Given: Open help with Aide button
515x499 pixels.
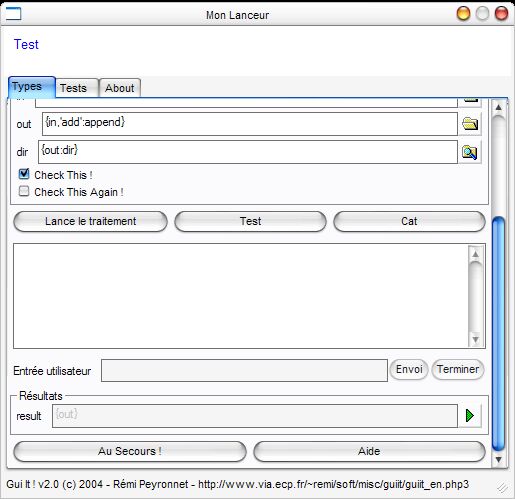Looking at the screenshot, I should click(x=369, y=451).
